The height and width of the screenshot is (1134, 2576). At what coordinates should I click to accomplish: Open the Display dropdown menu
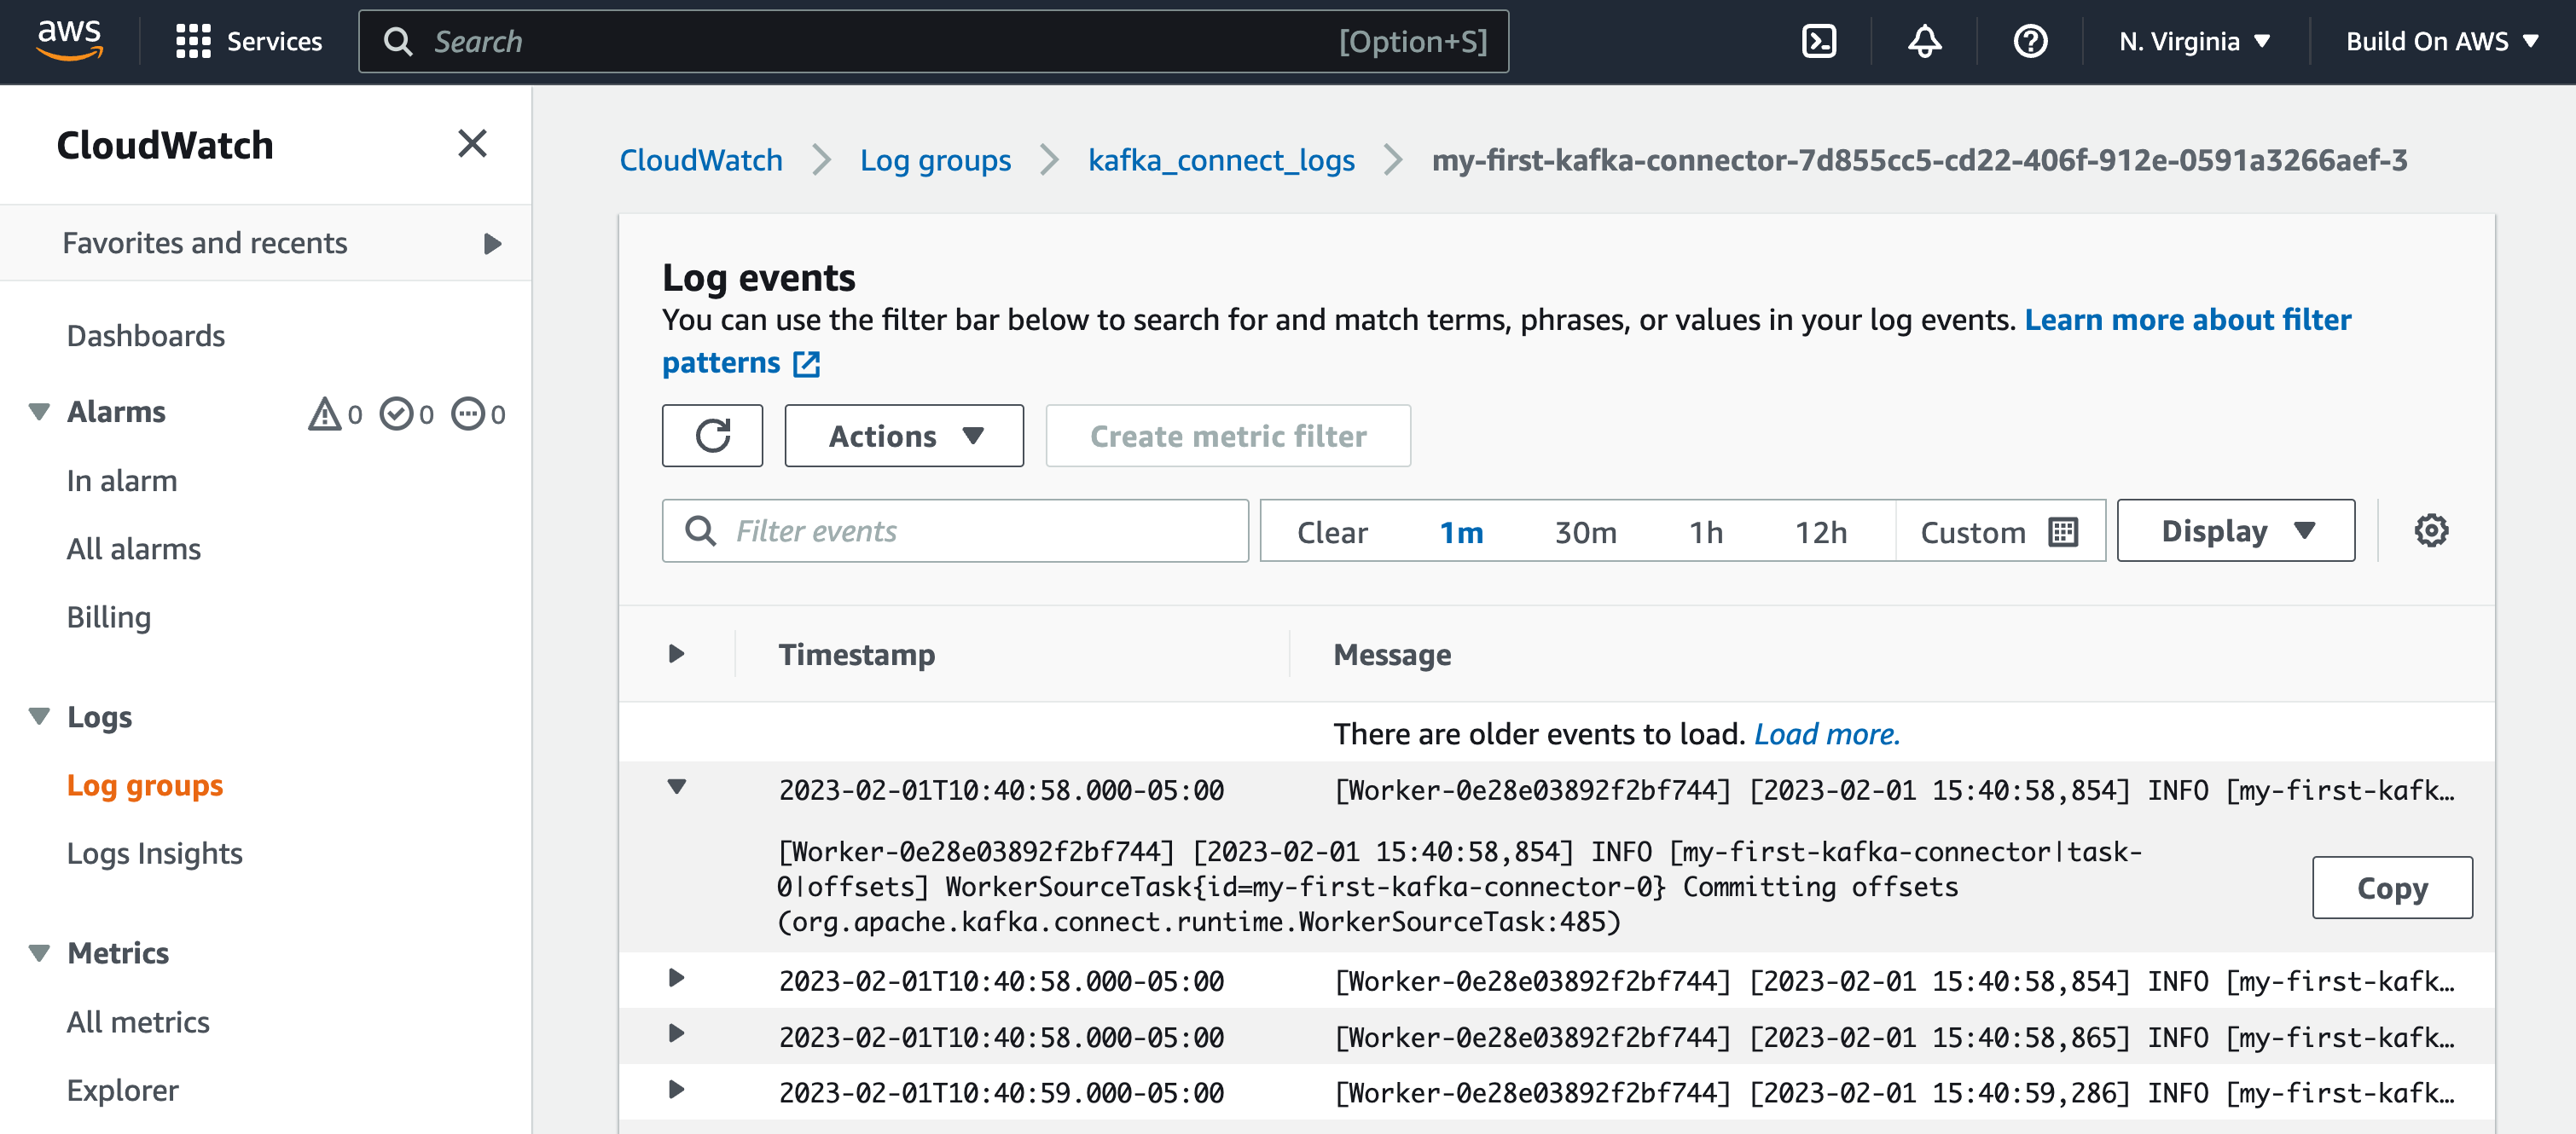[x=2235, y=531]
